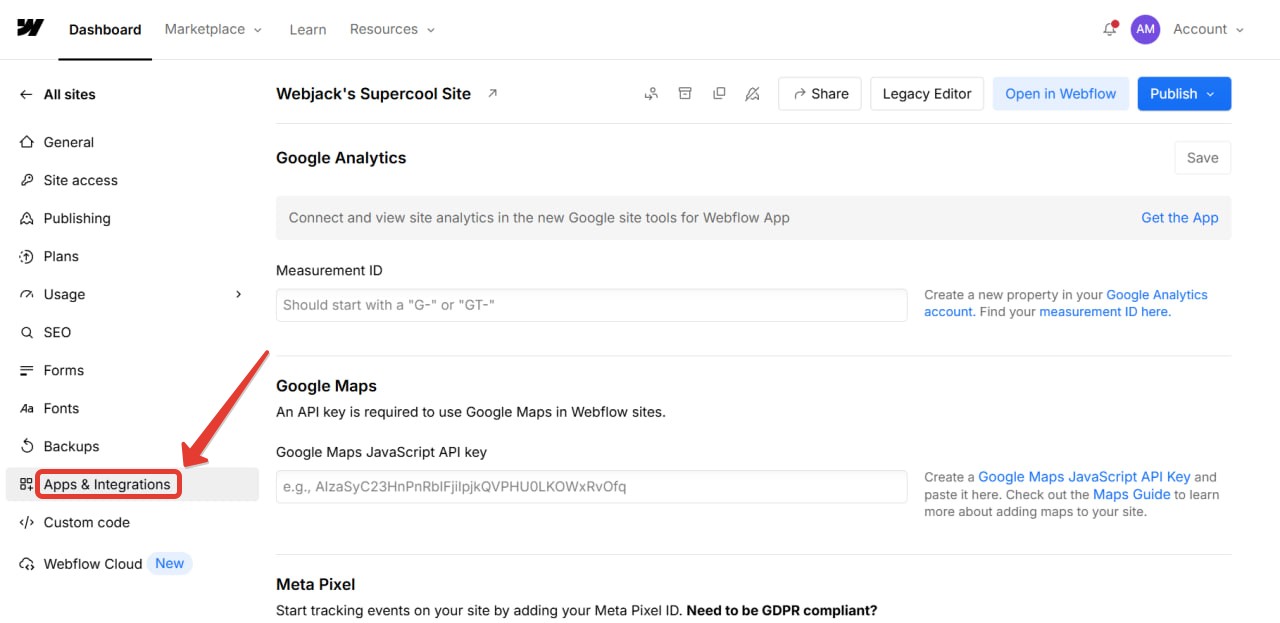Click the Share button
The height and width of the screenshot is (623, 1280).
(x=820, y=93)
